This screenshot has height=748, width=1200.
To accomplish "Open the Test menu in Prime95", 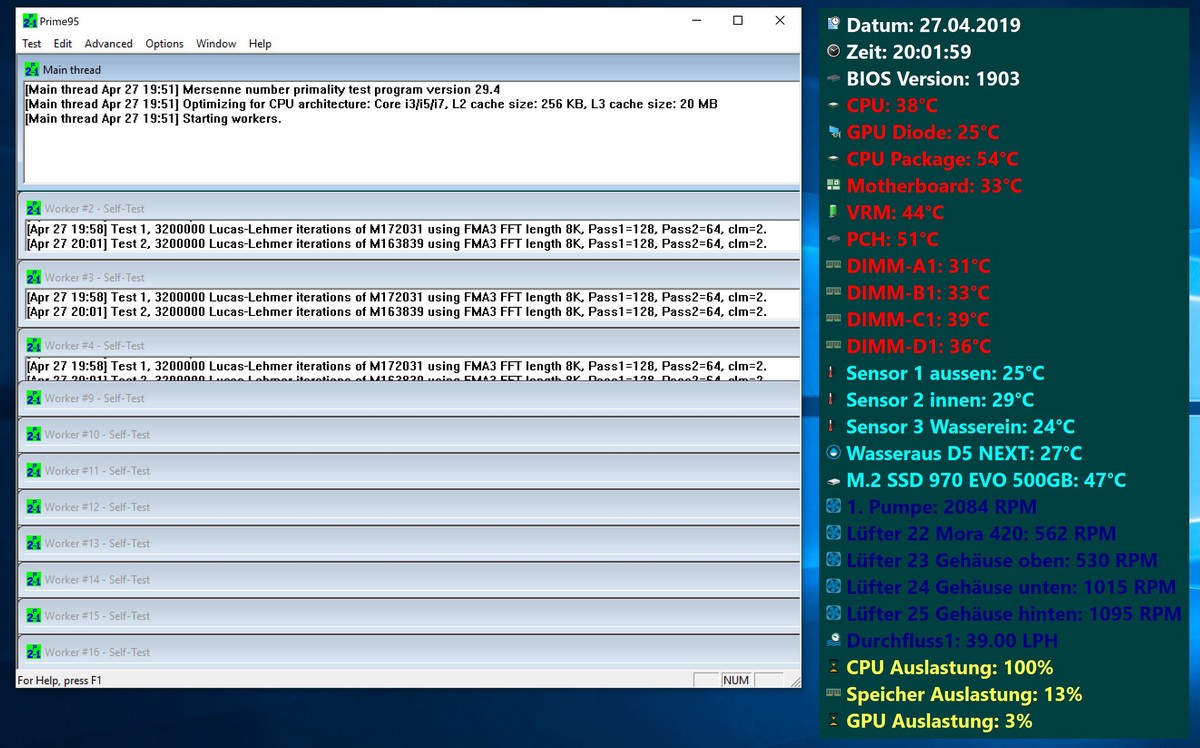I will [x=32, y=44].
